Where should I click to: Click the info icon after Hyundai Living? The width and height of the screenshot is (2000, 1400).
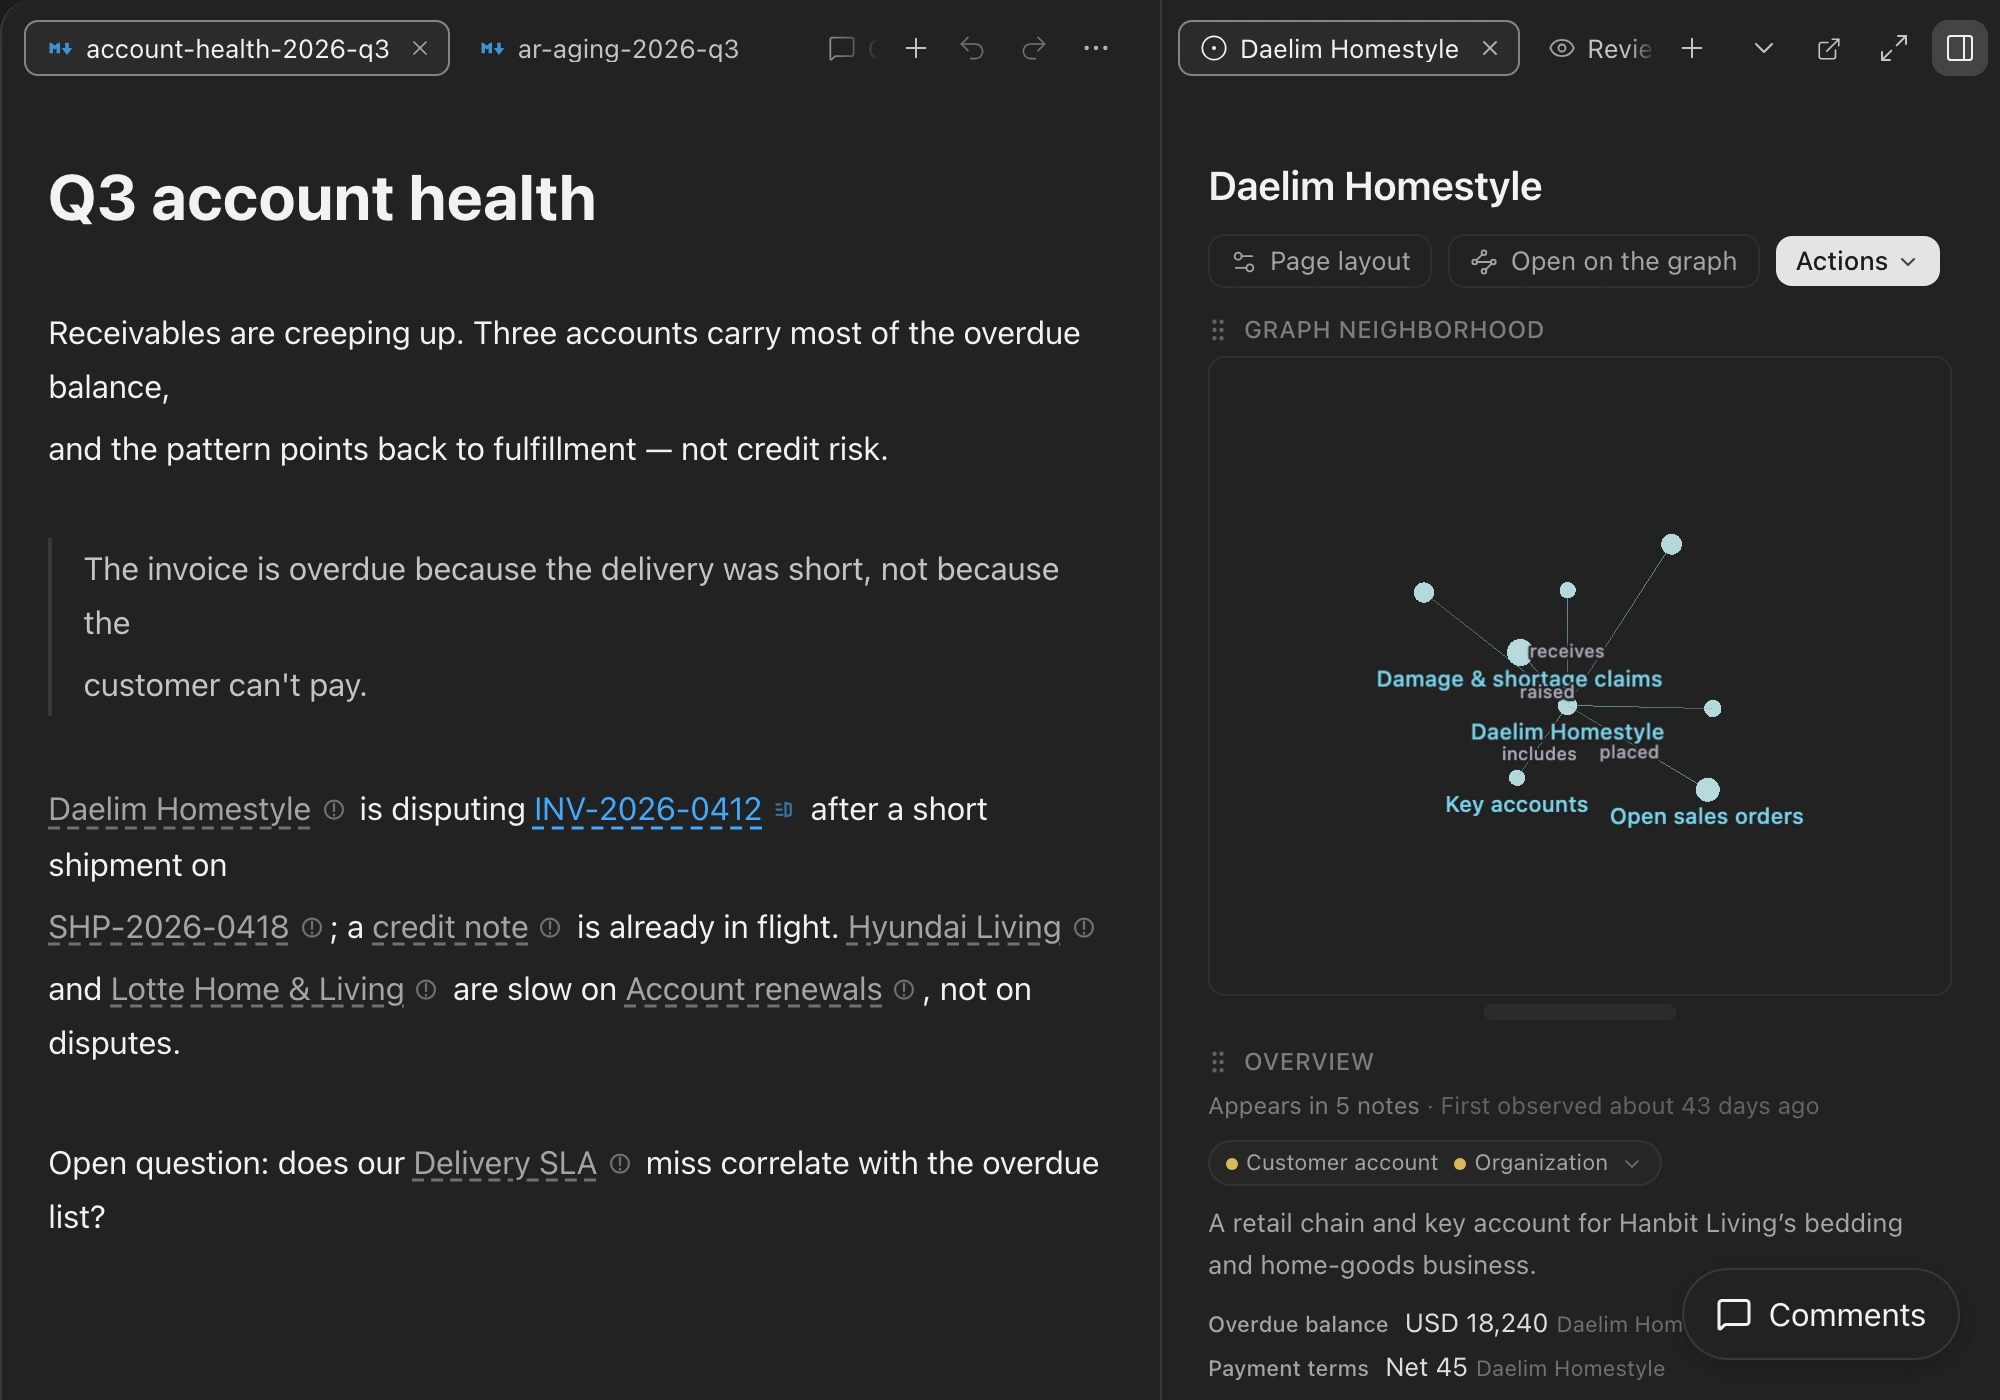tap(1084, 927)
